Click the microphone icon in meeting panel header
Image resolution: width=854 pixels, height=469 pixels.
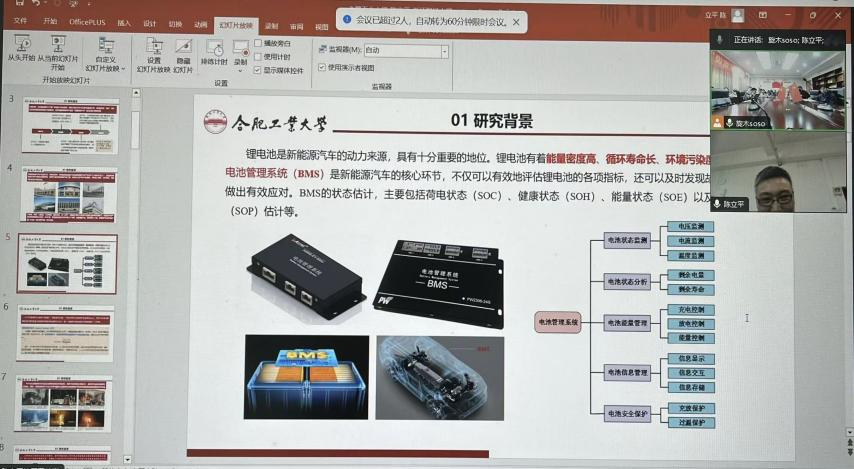719,39
